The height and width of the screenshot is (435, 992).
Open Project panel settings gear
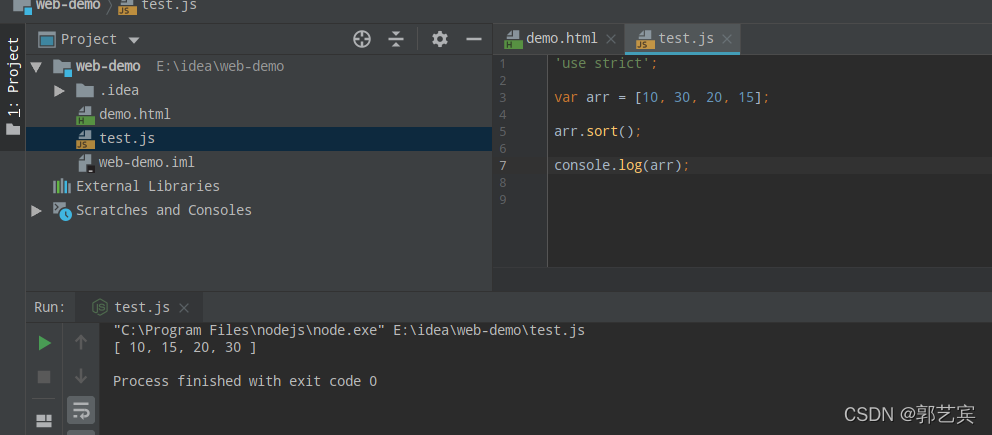pos(440,39)
